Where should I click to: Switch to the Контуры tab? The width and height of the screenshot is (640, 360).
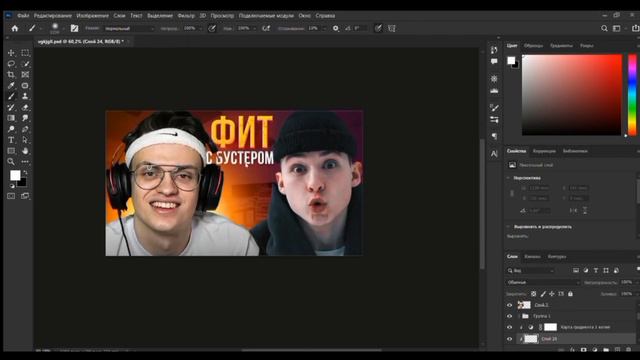(x=557, y=257)
